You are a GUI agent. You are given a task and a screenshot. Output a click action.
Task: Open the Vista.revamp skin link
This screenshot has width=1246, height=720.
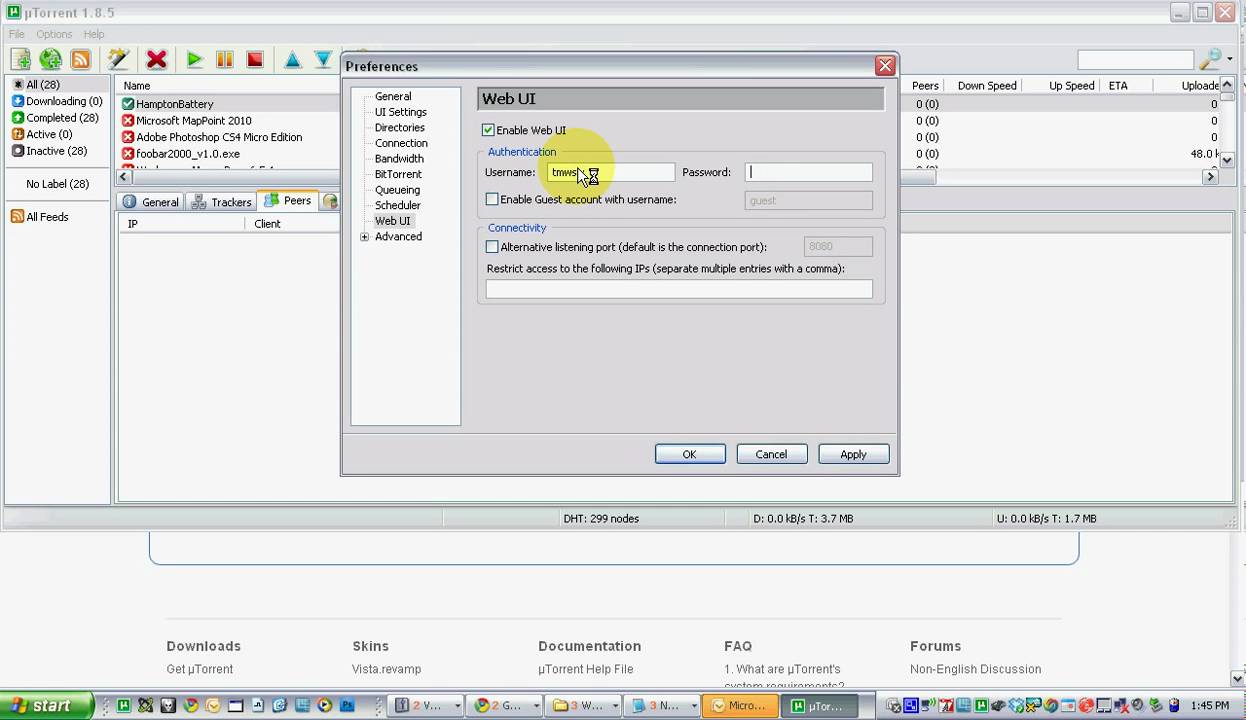click(387, 669)
